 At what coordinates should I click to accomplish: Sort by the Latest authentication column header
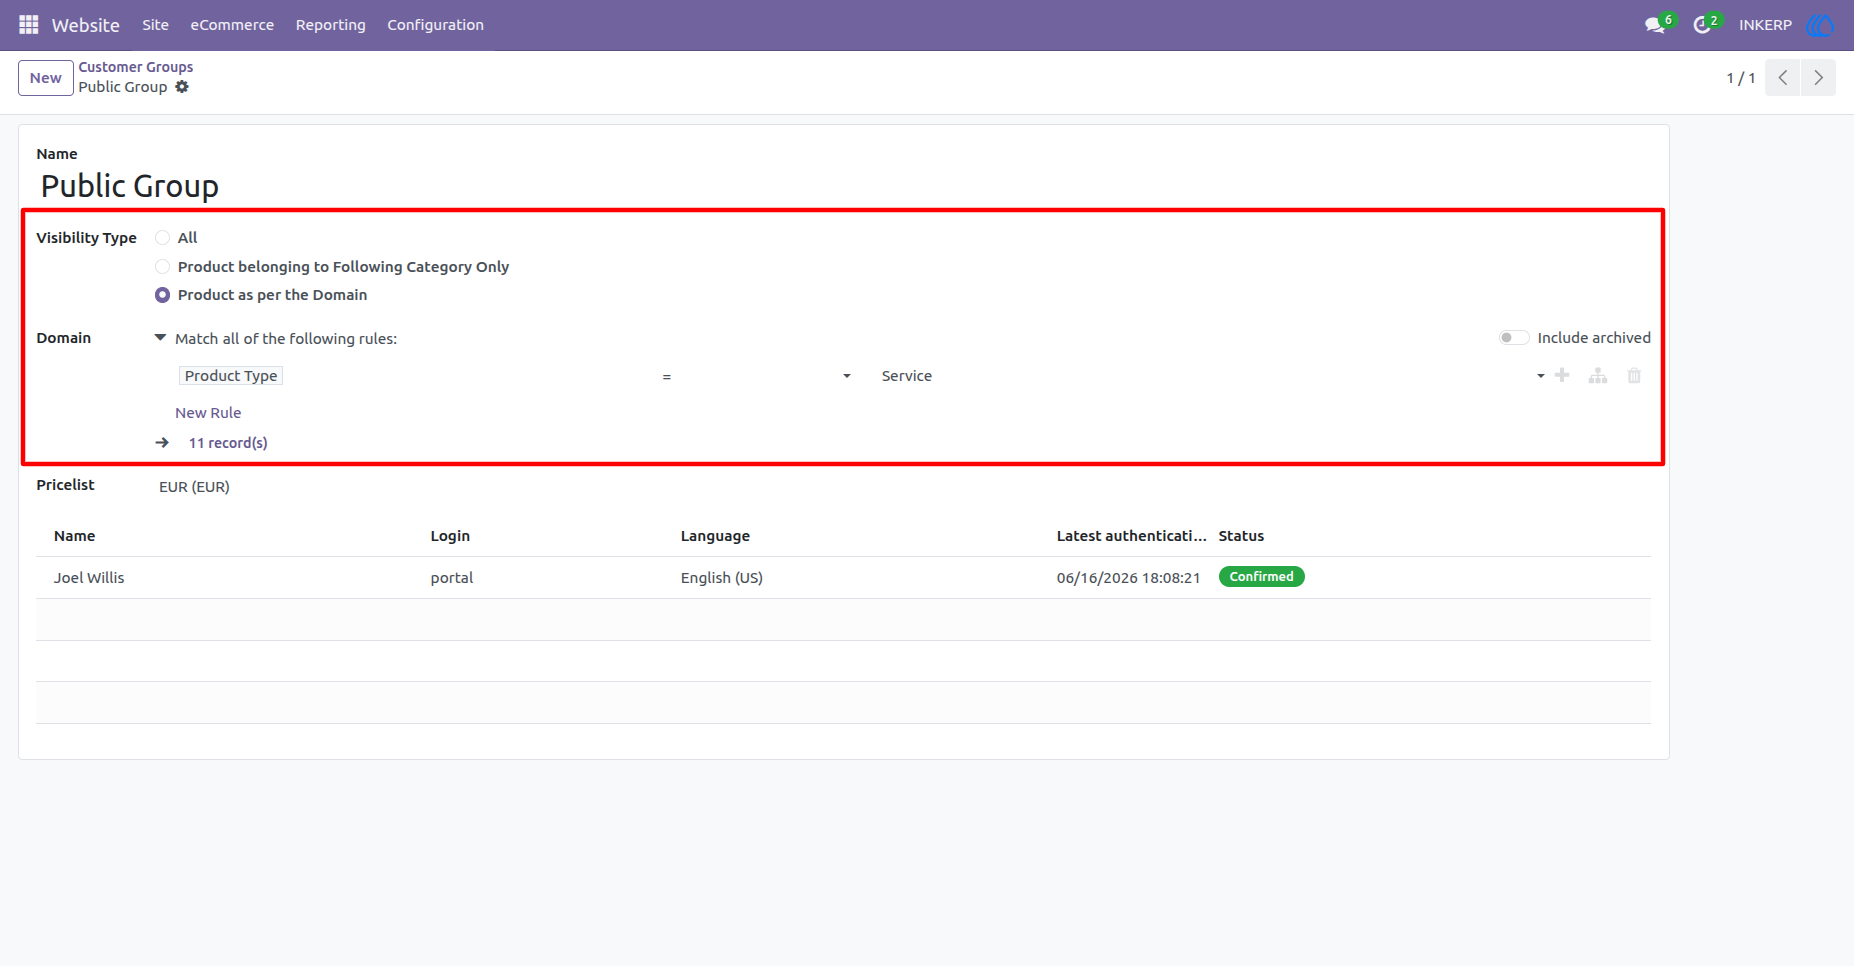click(1131, 536)
